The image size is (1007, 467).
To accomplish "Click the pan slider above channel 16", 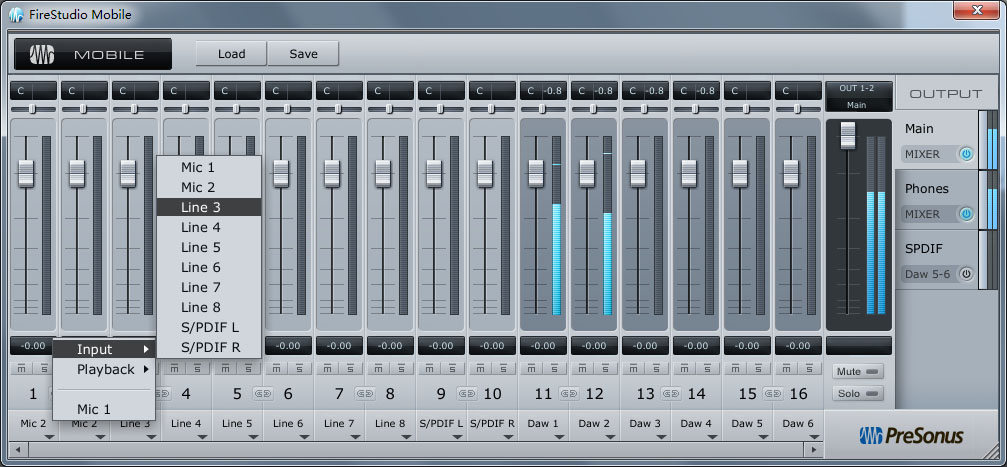I will point(798,109).
